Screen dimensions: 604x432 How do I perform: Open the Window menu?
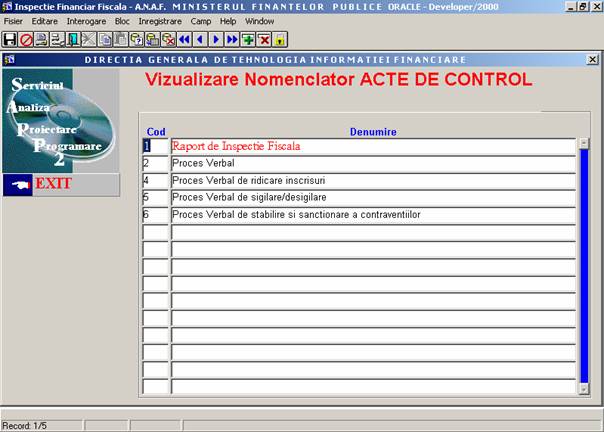[259, 21]
